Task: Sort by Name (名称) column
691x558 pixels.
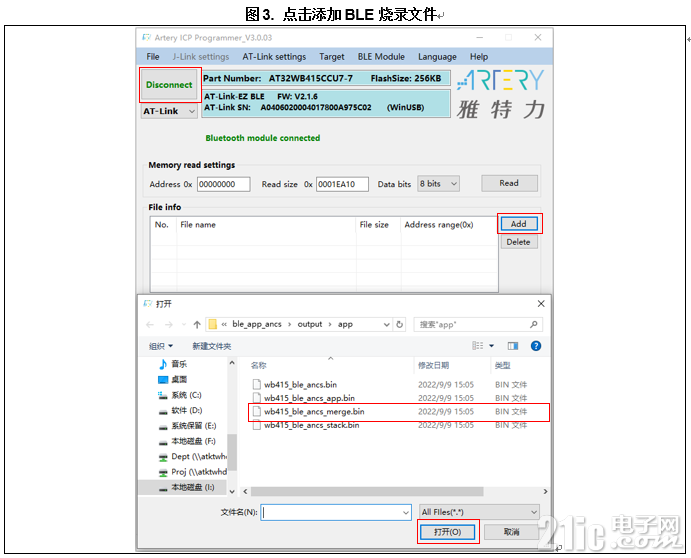Action: [x=259, y=365]
